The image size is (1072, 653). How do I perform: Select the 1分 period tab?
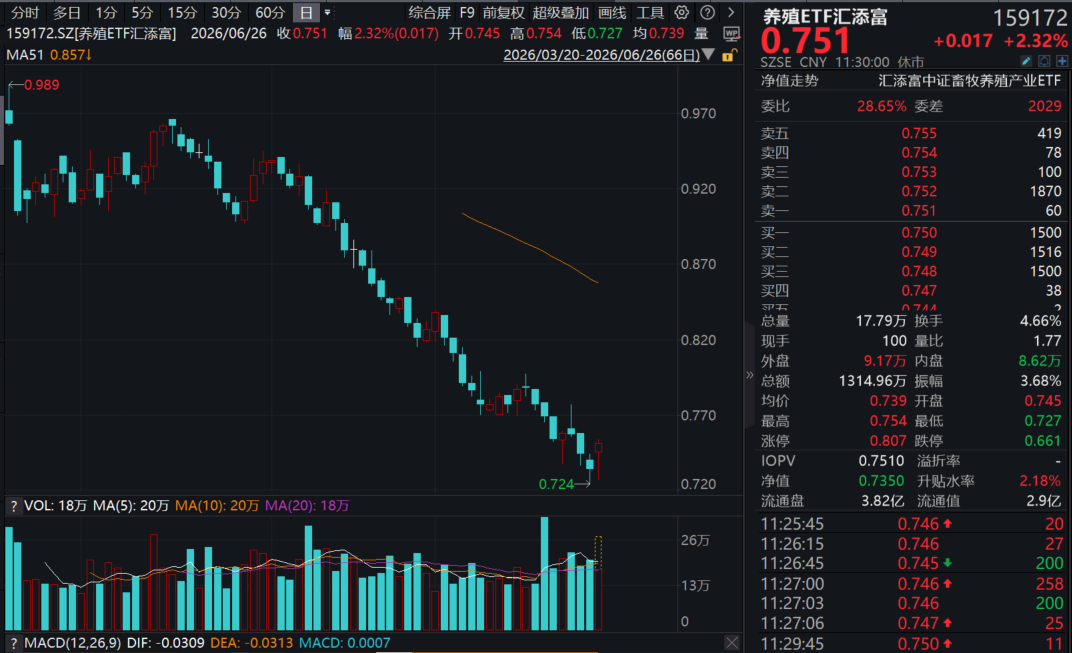click(106, 12)
